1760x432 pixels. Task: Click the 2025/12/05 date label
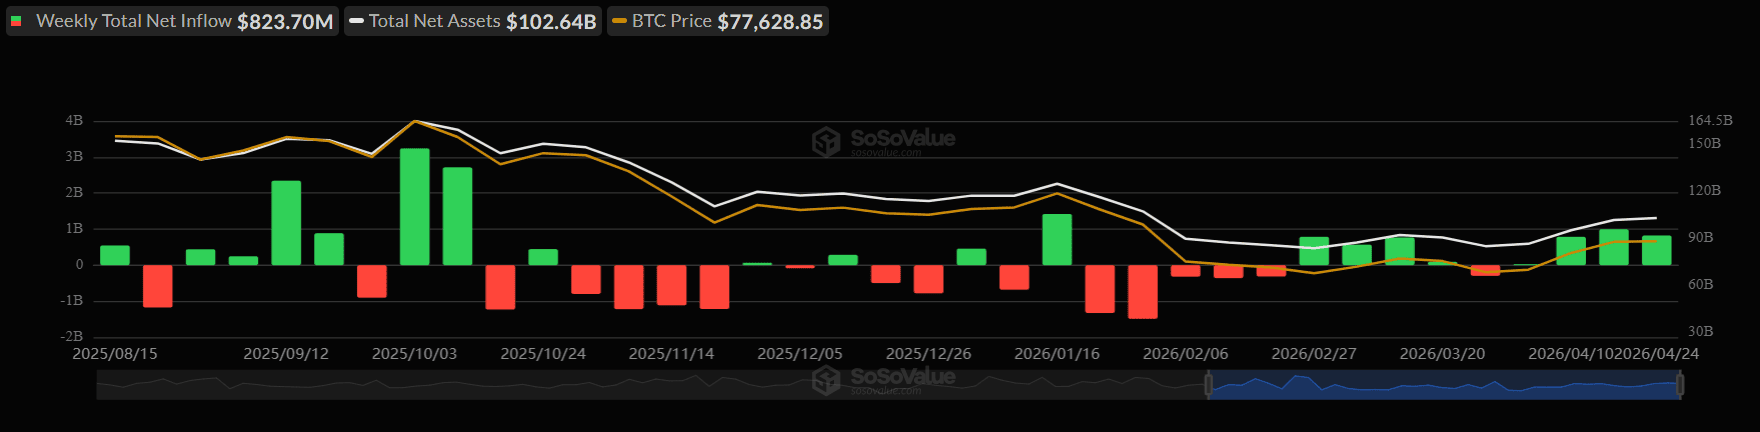tap(800, 354)
